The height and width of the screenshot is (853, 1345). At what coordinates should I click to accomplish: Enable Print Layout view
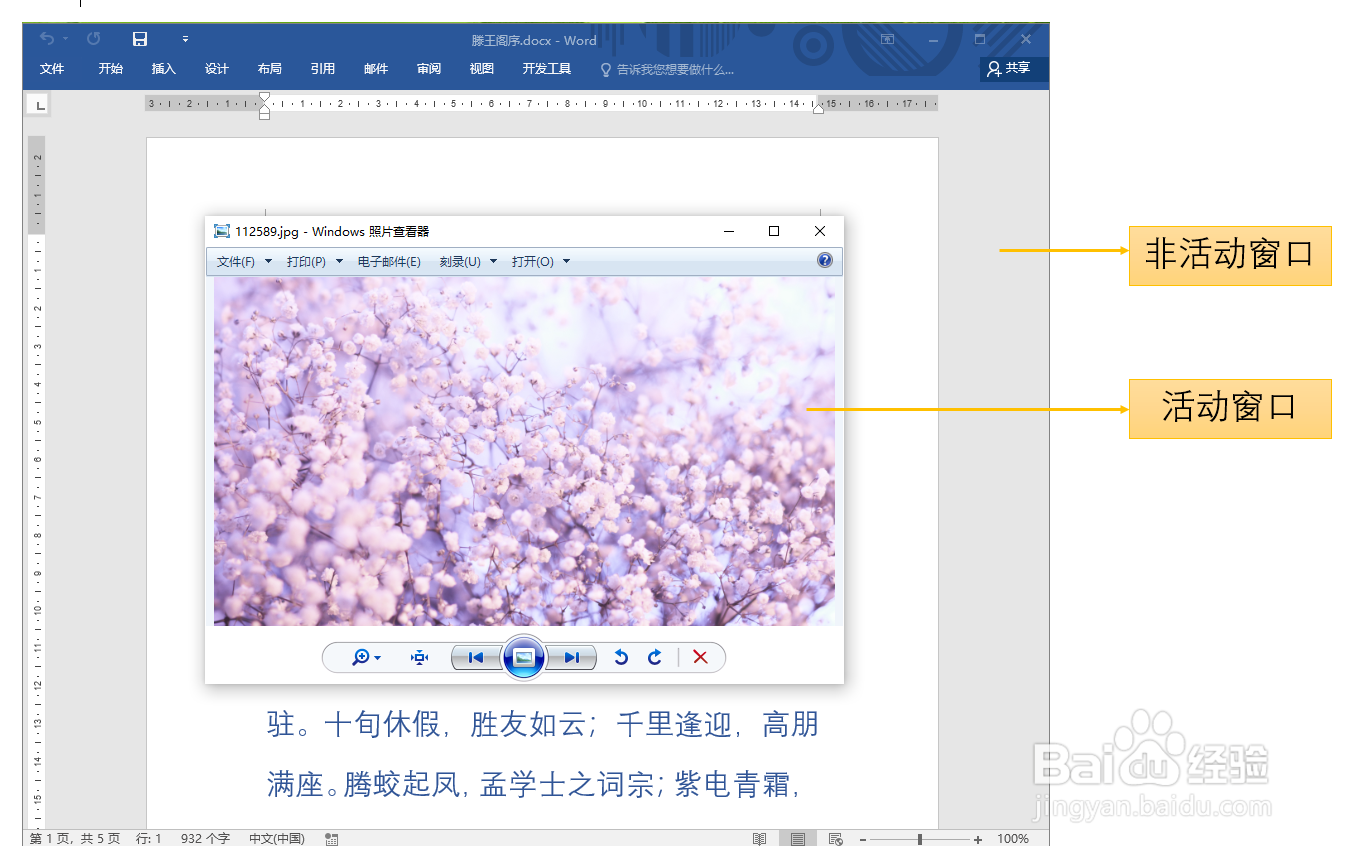coord(797,838)
